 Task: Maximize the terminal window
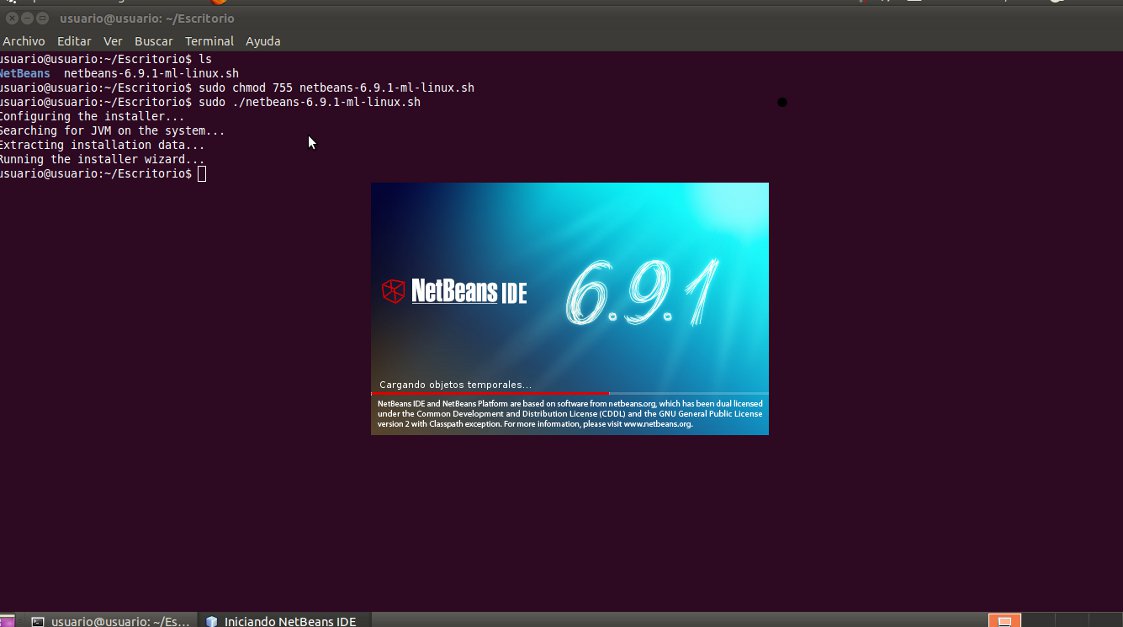[43, 18]
